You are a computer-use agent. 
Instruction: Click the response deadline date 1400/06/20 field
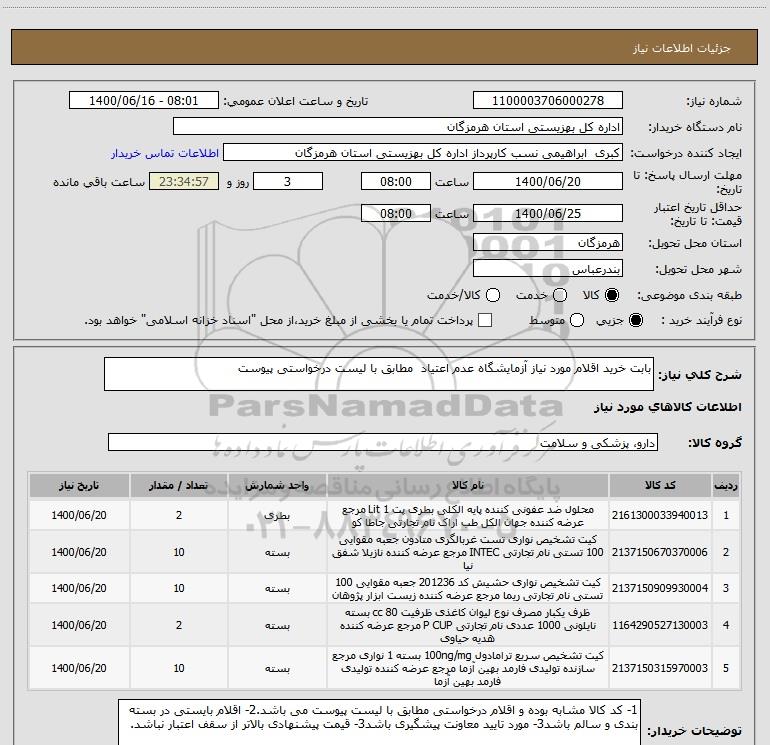[548, 181]
